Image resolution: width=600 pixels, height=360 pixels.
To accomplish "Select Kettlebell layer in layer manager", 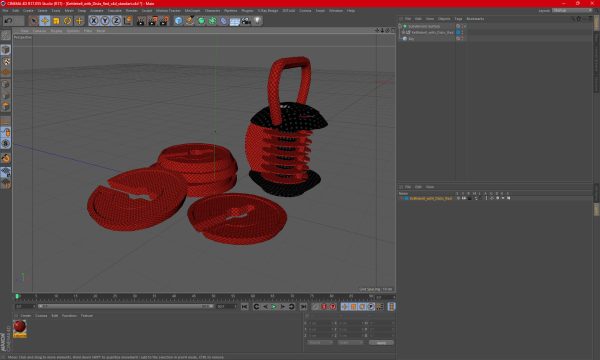I will 431,199.
